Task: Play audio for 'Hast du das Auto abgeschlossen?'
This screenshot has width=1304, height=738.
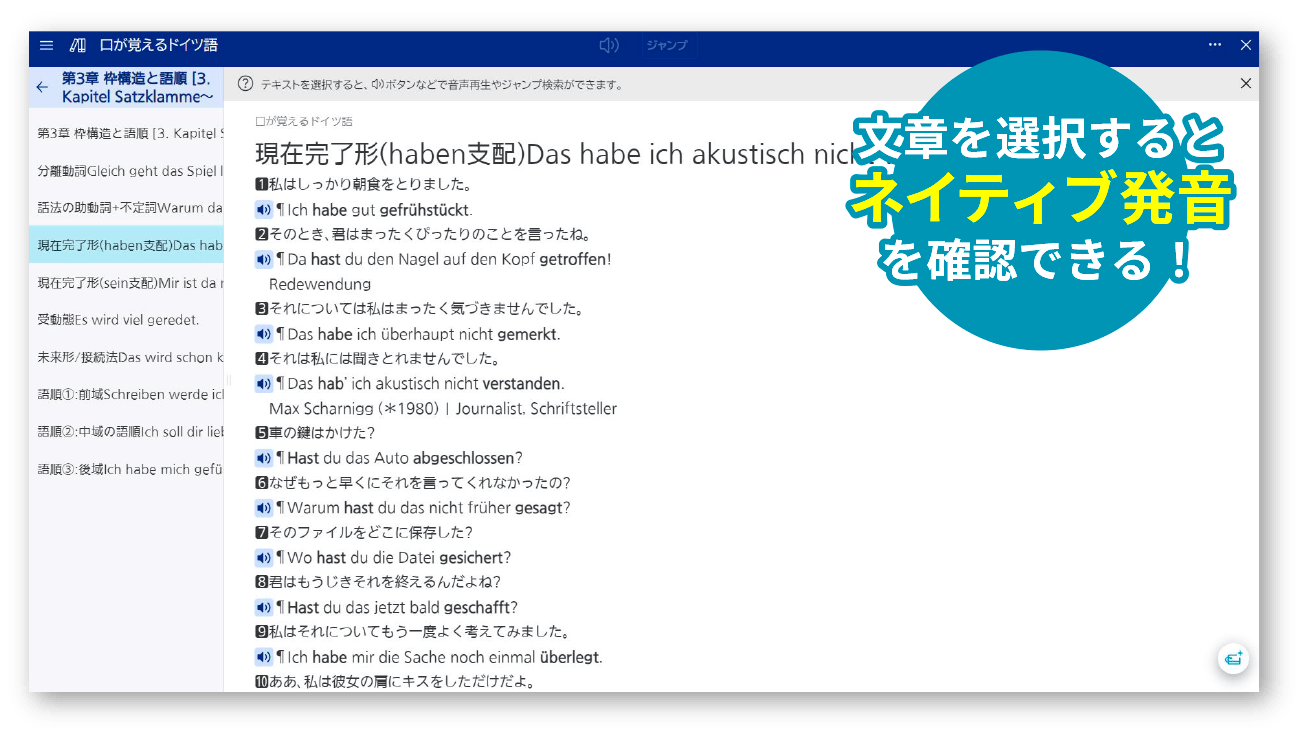Action: click(x=263, y=457)
